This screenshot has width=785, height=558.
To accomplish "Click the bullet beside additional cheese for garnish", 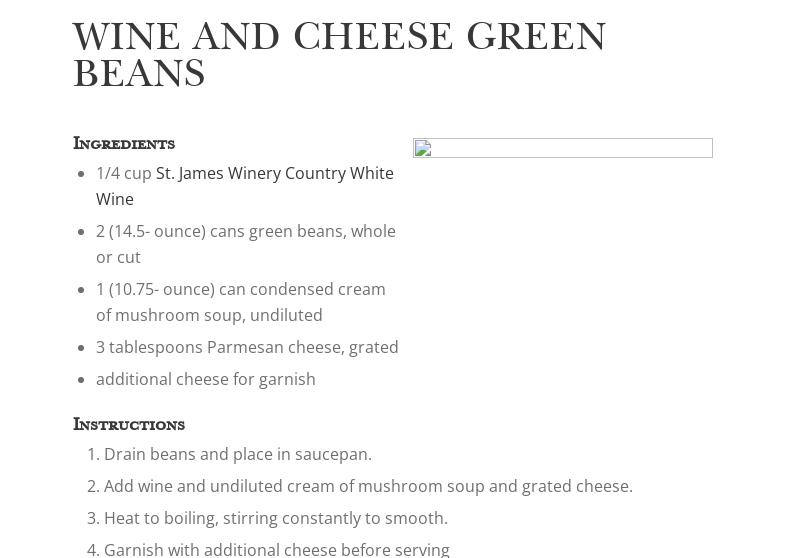I will point(81,379).
